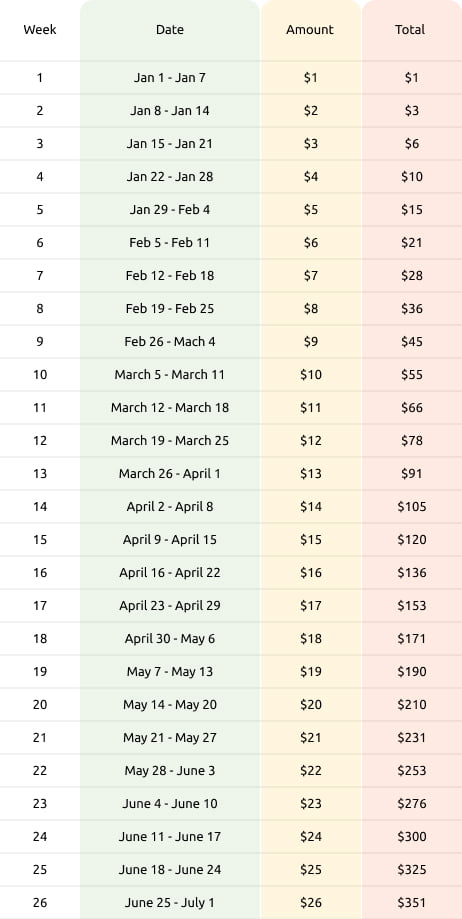Click the $351 total cell
462x919 pixels.
pyautogui.click(x=412, y=903)
